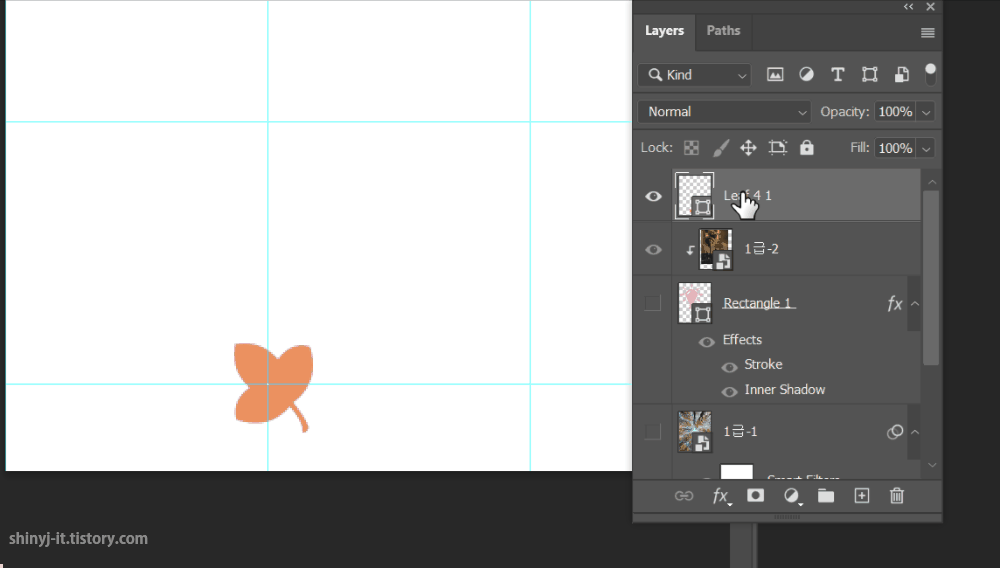This screenshot has width=1000, height=568.
Task: Click the layers panel scrollbar thumb
Action: point(931,278)
